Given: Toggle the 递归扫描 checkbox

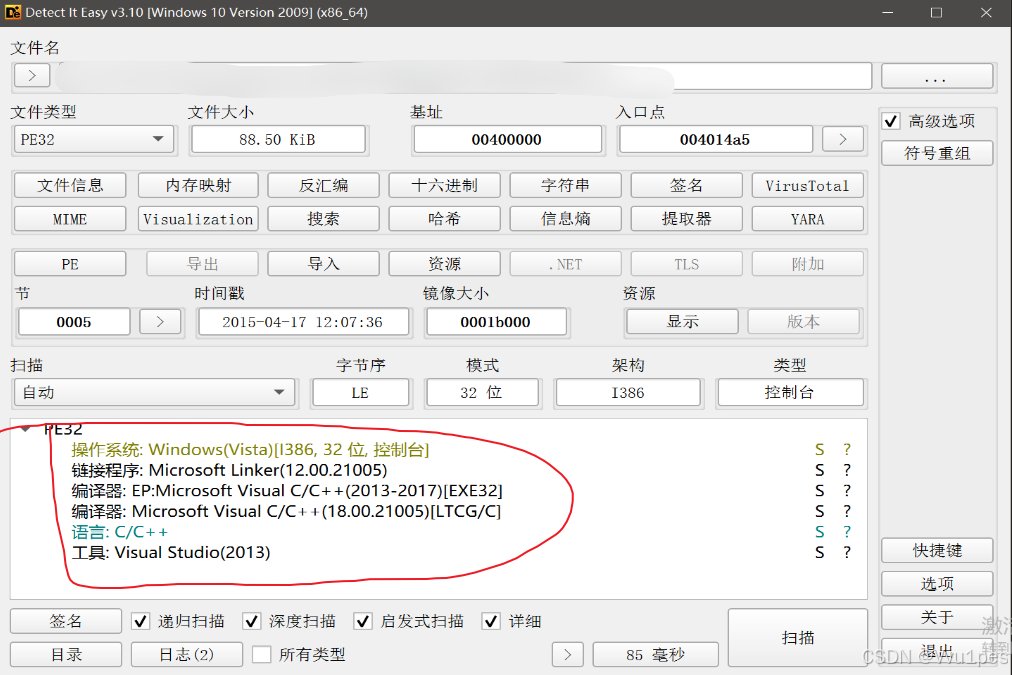Looking at the screenshot, I should 140,621.
